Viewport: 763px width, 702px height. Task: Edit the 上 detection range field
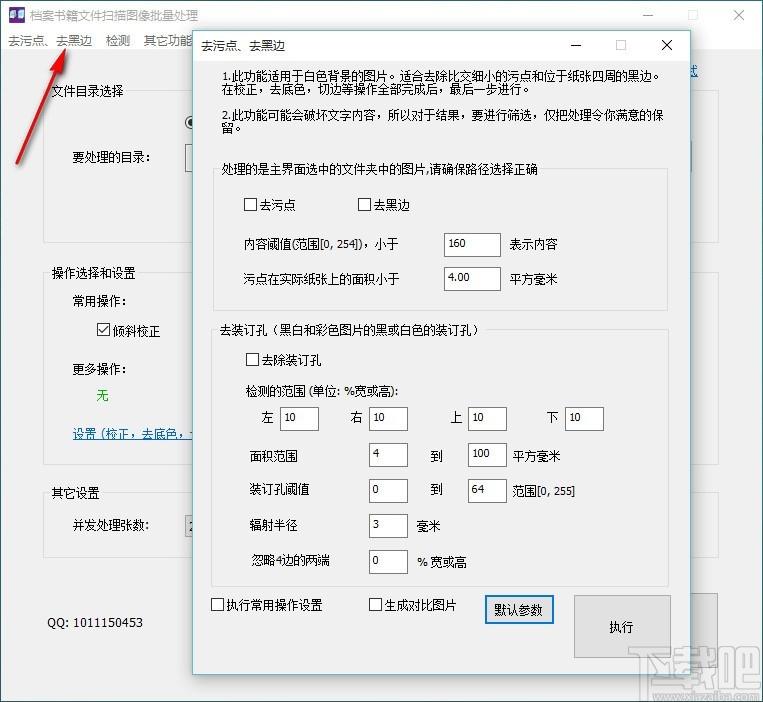(x=487, y=419)
